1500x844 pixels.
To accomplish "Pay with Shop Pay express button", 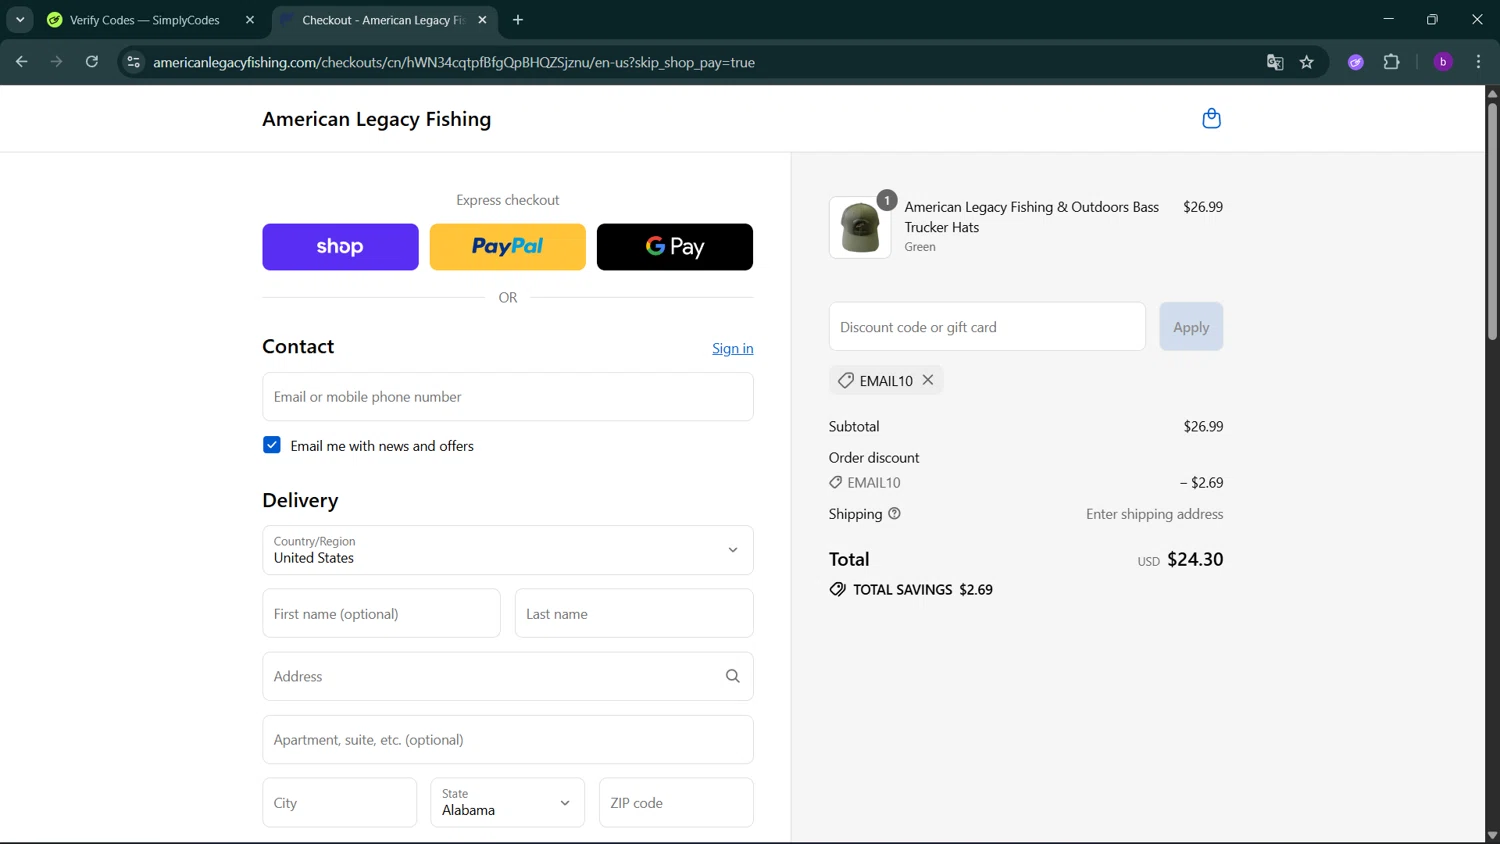I will (340, 247).
